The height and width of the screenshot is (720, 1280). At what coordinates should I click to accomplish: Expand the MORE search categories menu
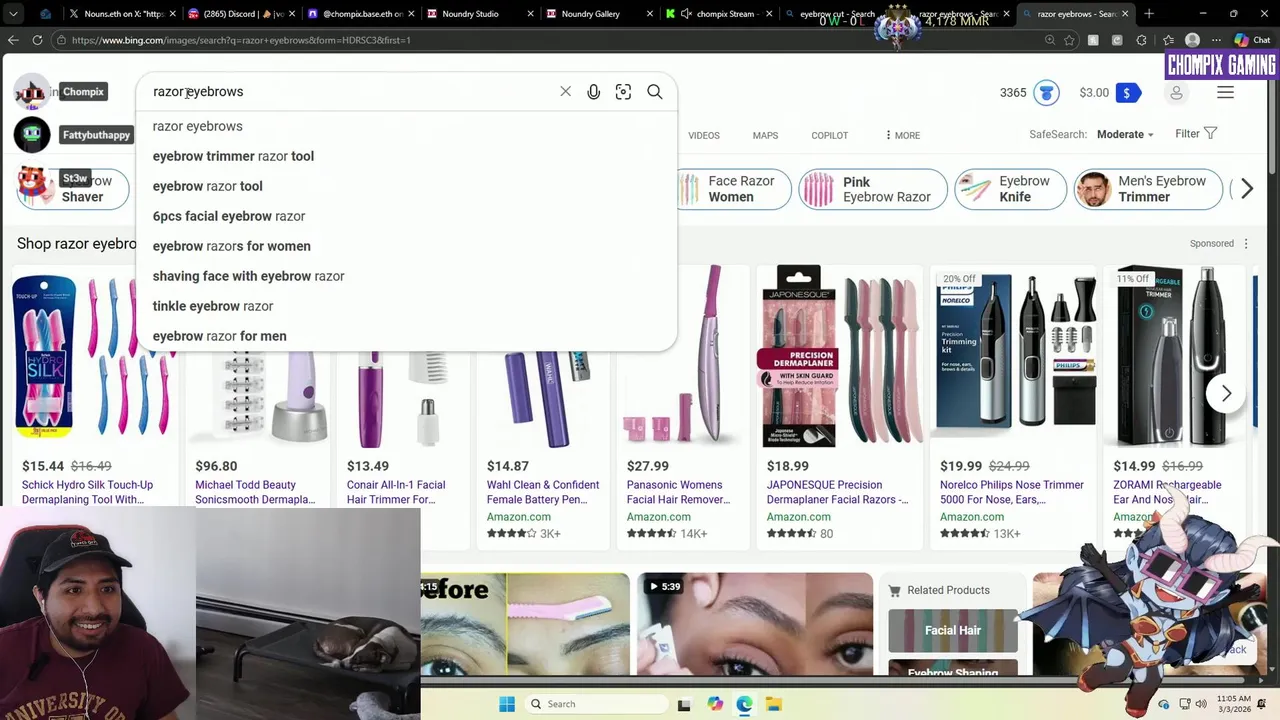pos(902,135)
